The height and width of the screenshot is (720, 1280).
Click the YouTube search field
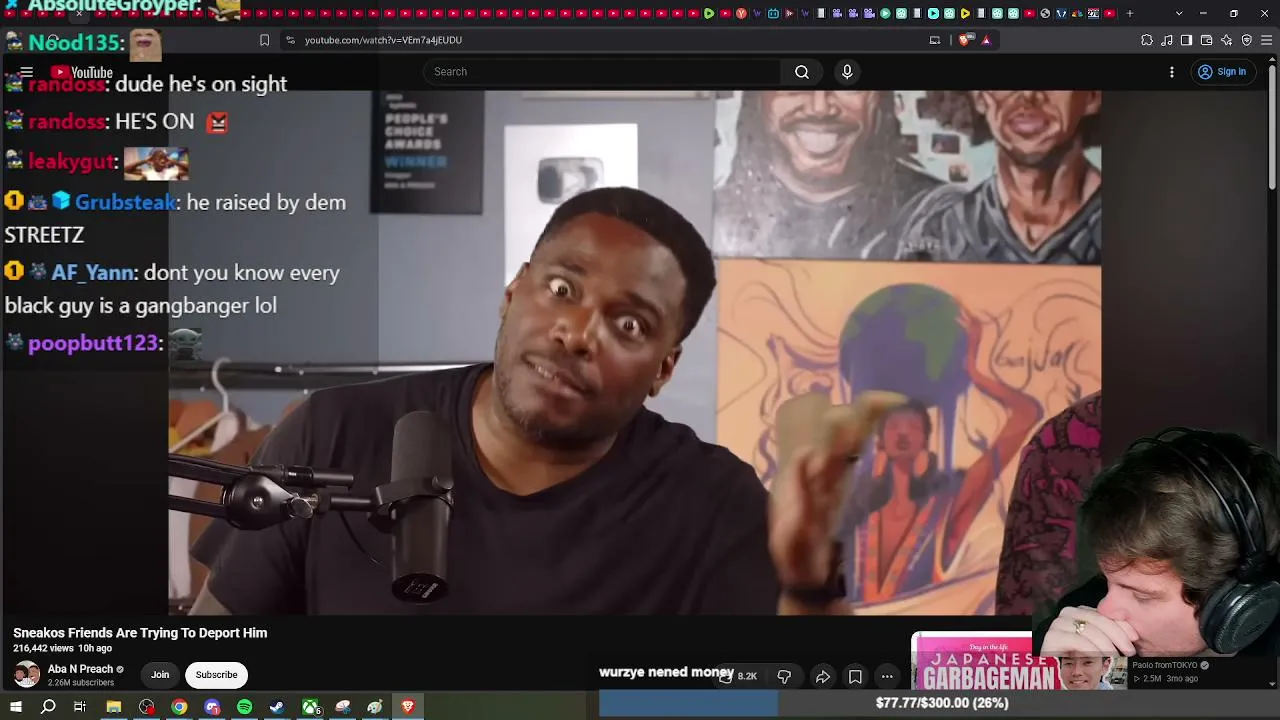coord(602,72)
